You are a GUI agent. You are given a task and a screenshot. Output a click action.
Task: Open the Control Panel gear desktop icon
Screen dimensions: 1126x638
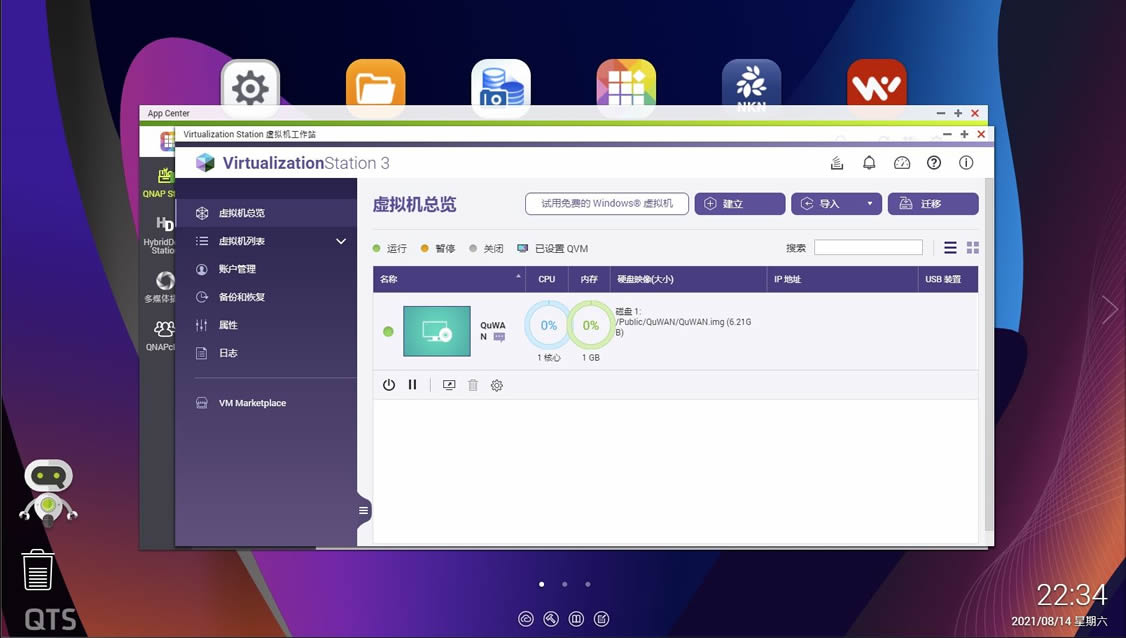point(250,88)
